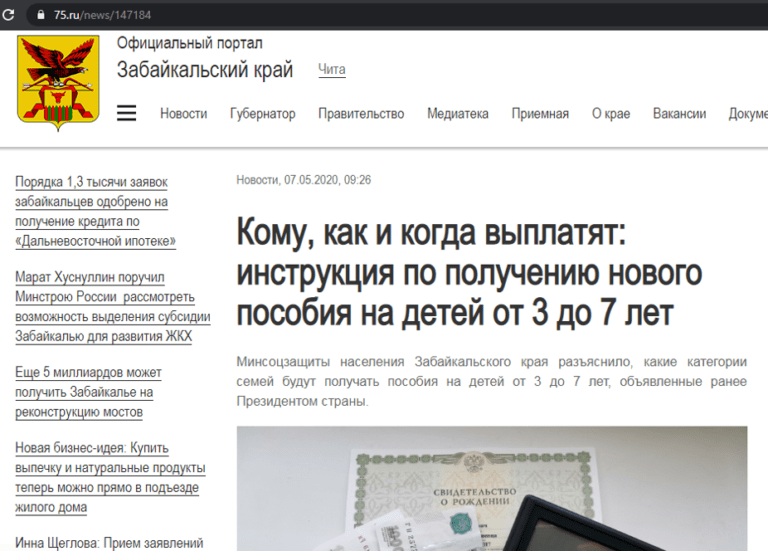Image resolution: width=768 pixels, height=551 pixels.
Task: Click the Чита city link
Action: (x=332, y=70)
